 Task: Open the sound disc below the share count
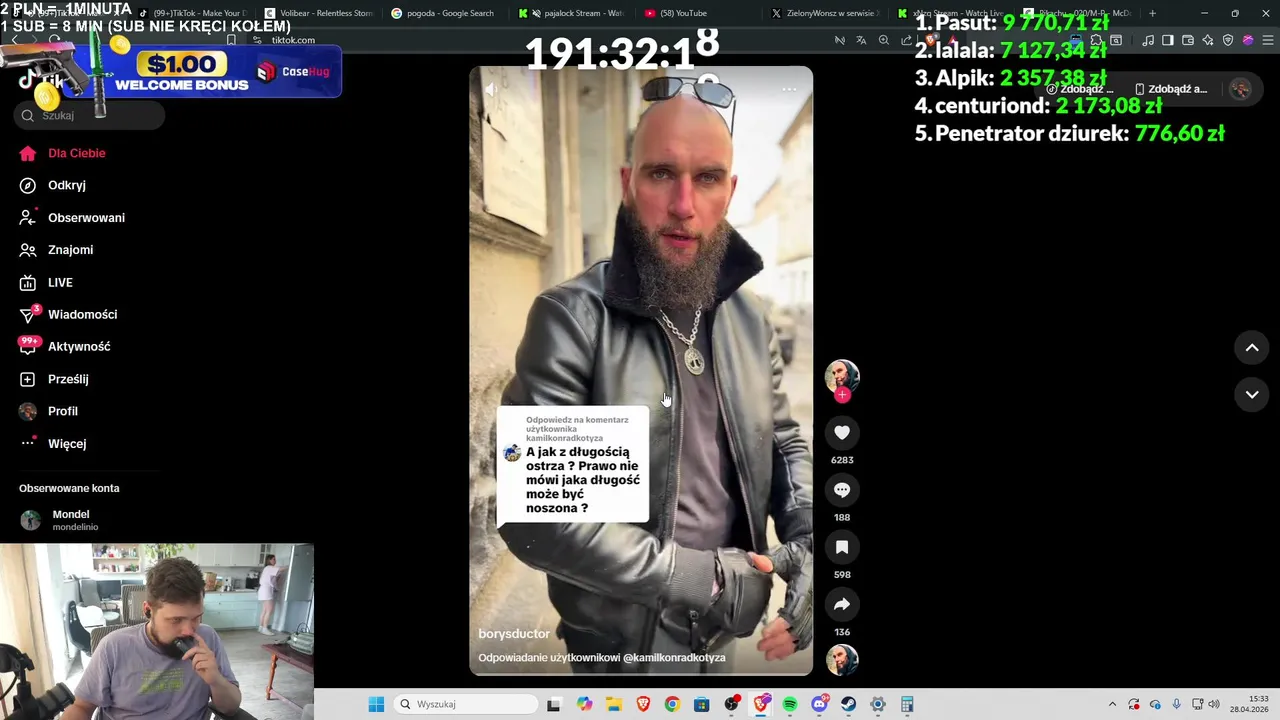pos(842,660)
